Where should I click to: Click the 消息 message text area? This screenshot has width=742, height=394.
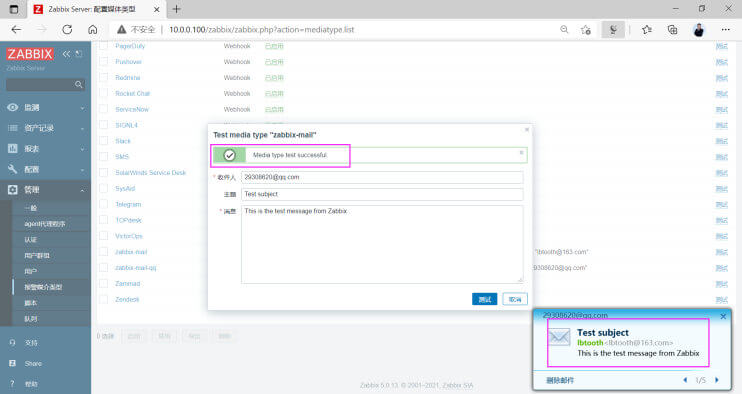(382, 245)
